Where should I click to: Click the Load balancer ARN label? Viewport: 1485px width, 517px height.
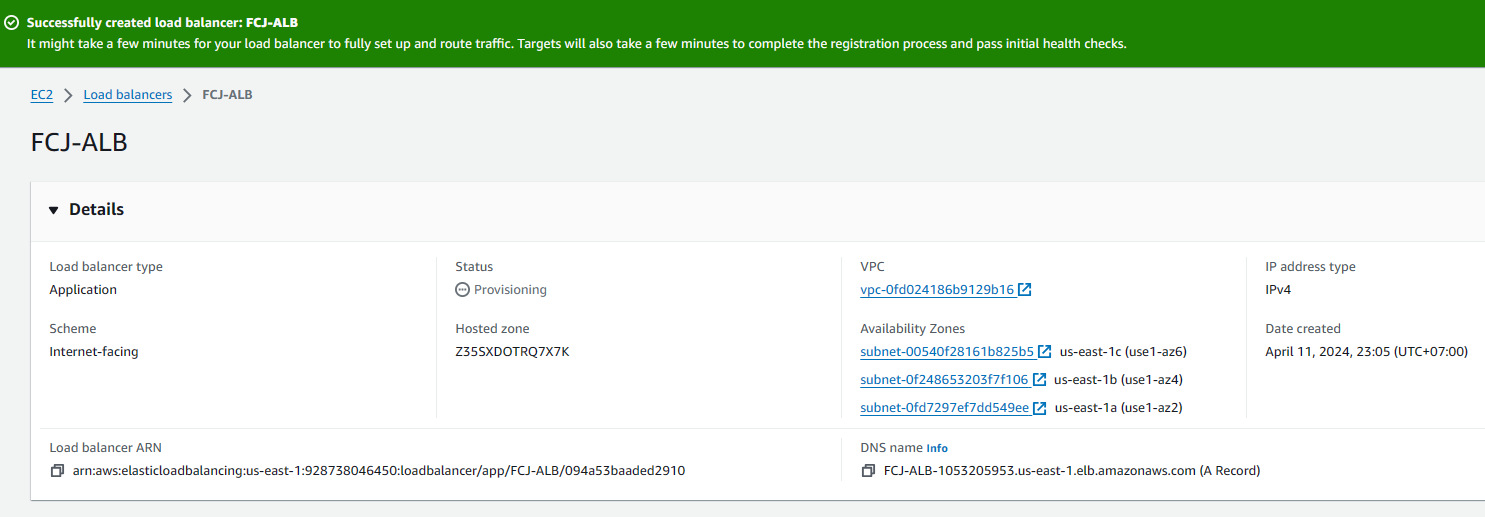coord(105,448)
